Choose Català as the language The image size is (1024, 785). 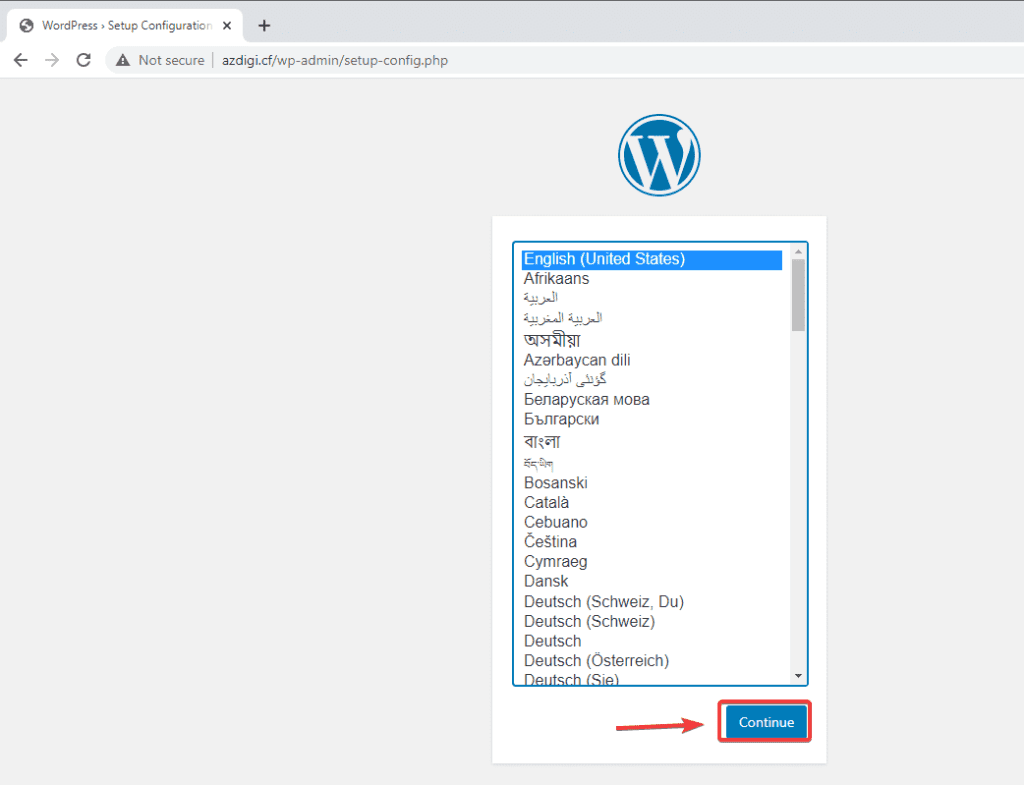coord(546,503)
